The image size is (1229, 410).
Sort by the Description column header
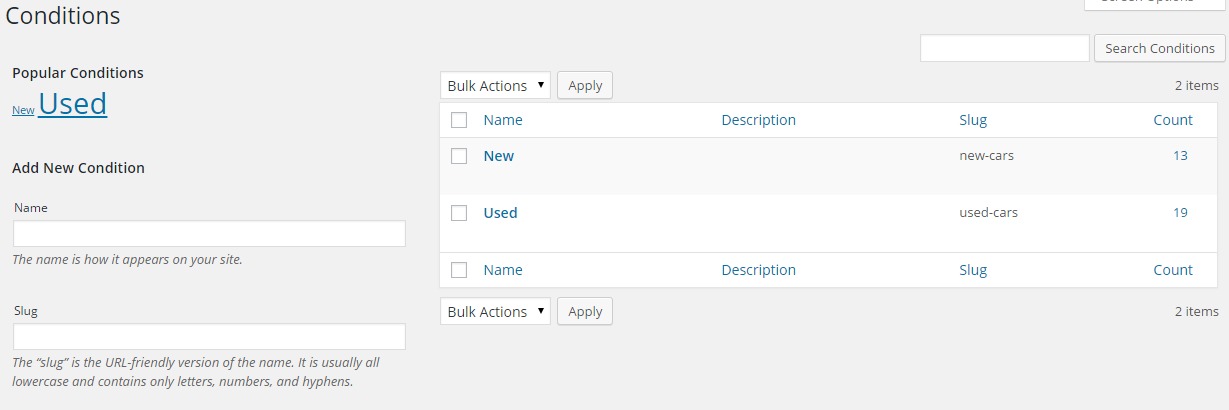click(758, 120)
